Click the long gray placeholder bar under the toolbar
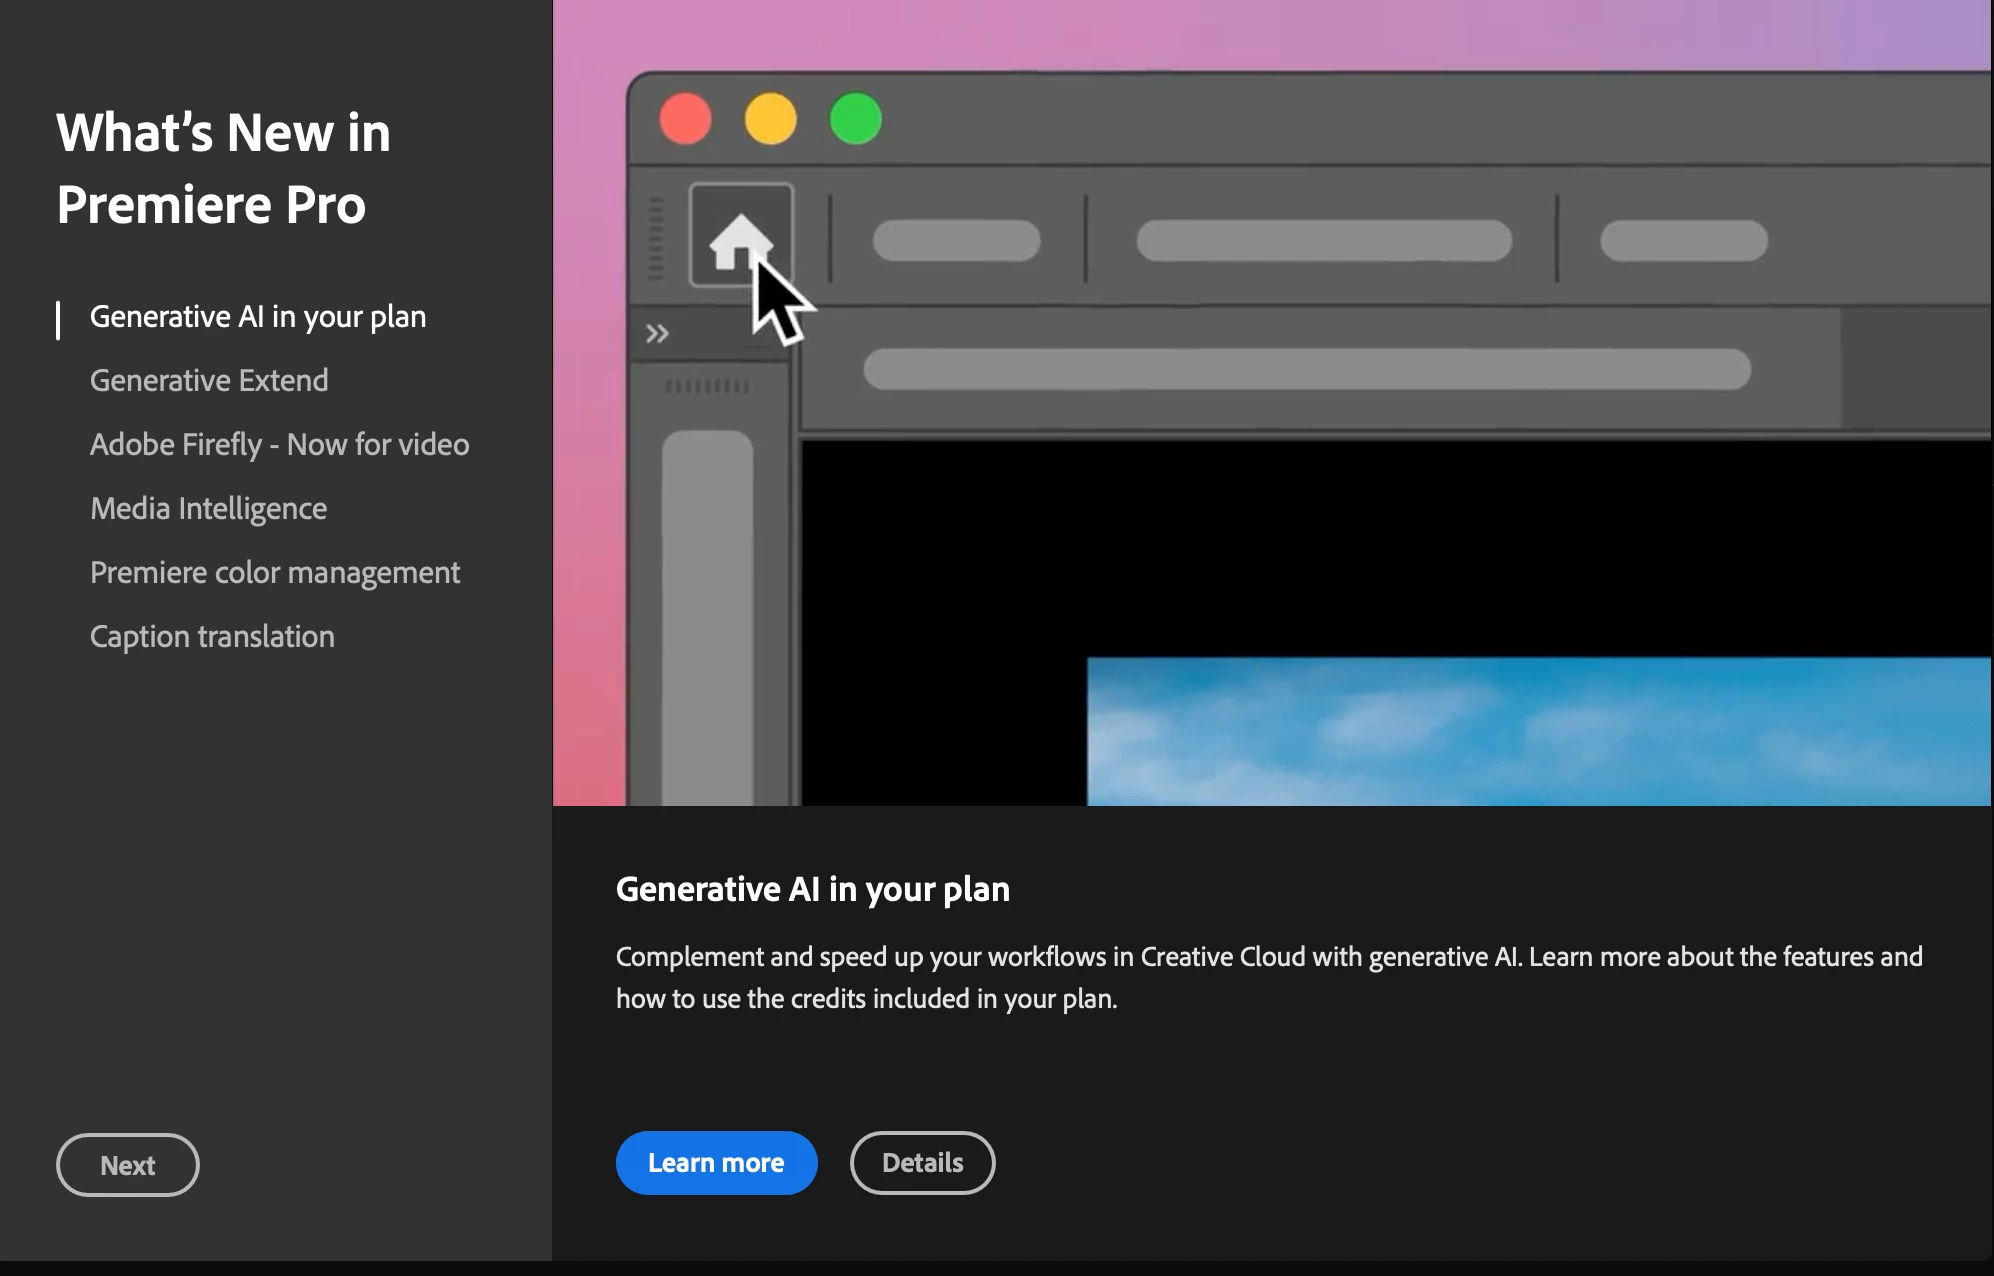Viewport: 1994px width, 1276px height. [1307, 369]
